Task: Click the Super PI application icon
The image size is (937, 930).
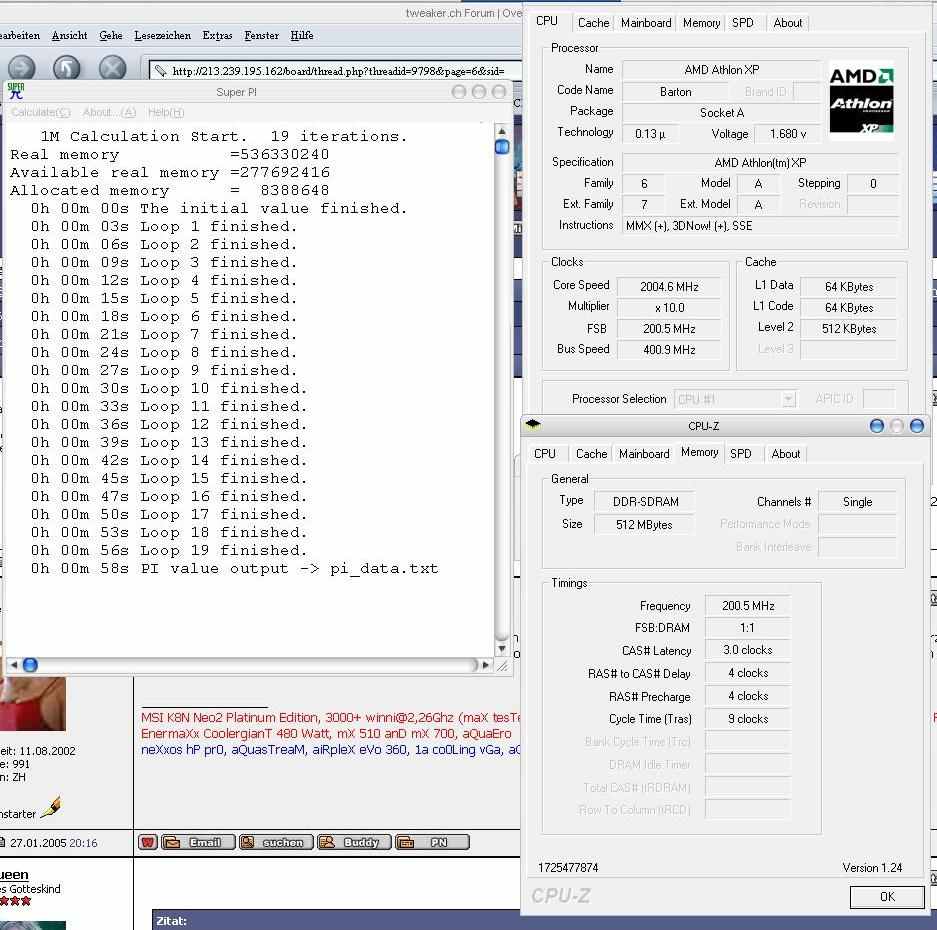Action: click(x=16, y=91)
